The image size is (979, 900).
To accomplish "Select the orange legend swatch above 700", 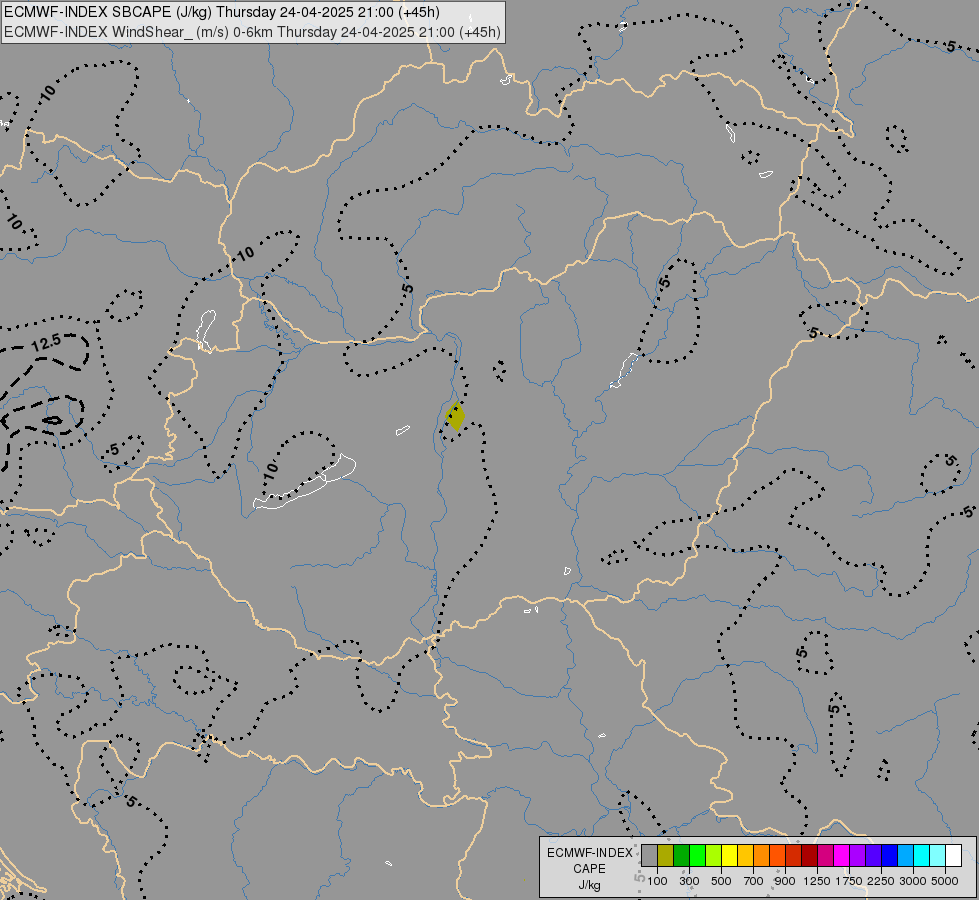I will pyautogui.click(x=761, y=856).
